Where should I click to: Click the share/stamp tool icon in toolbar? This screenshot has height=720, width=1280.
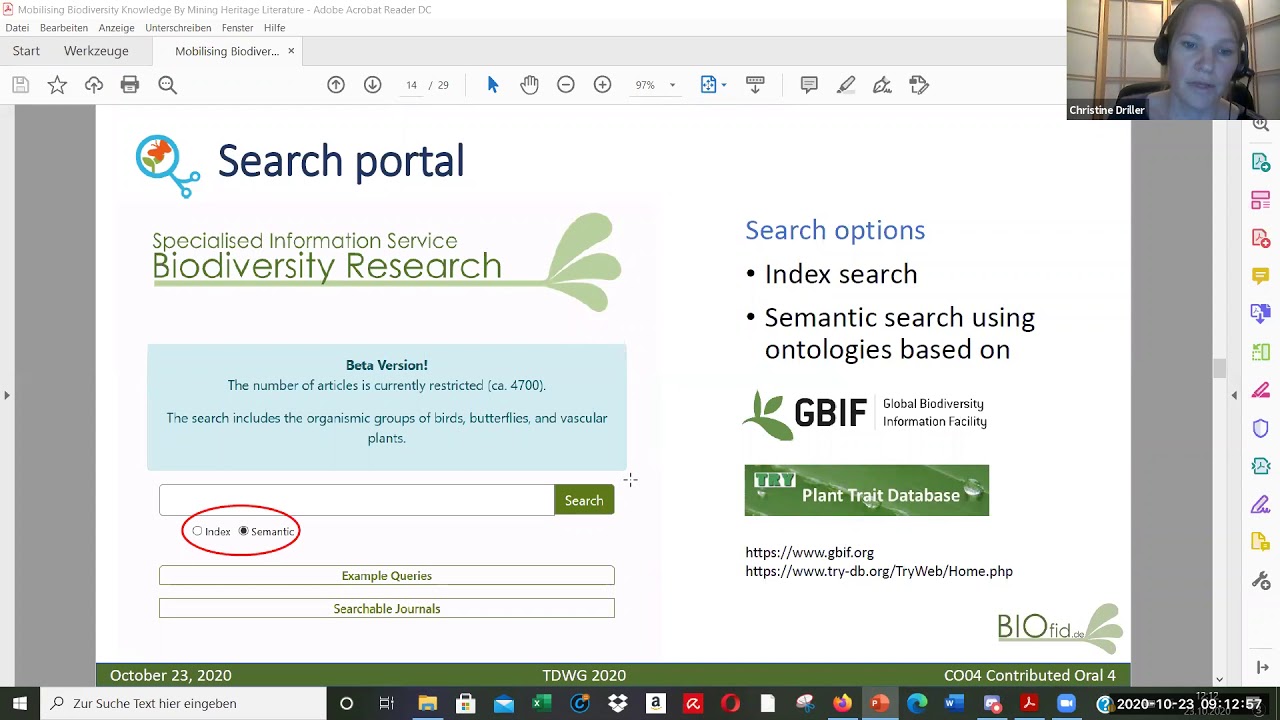click(919, 85)
